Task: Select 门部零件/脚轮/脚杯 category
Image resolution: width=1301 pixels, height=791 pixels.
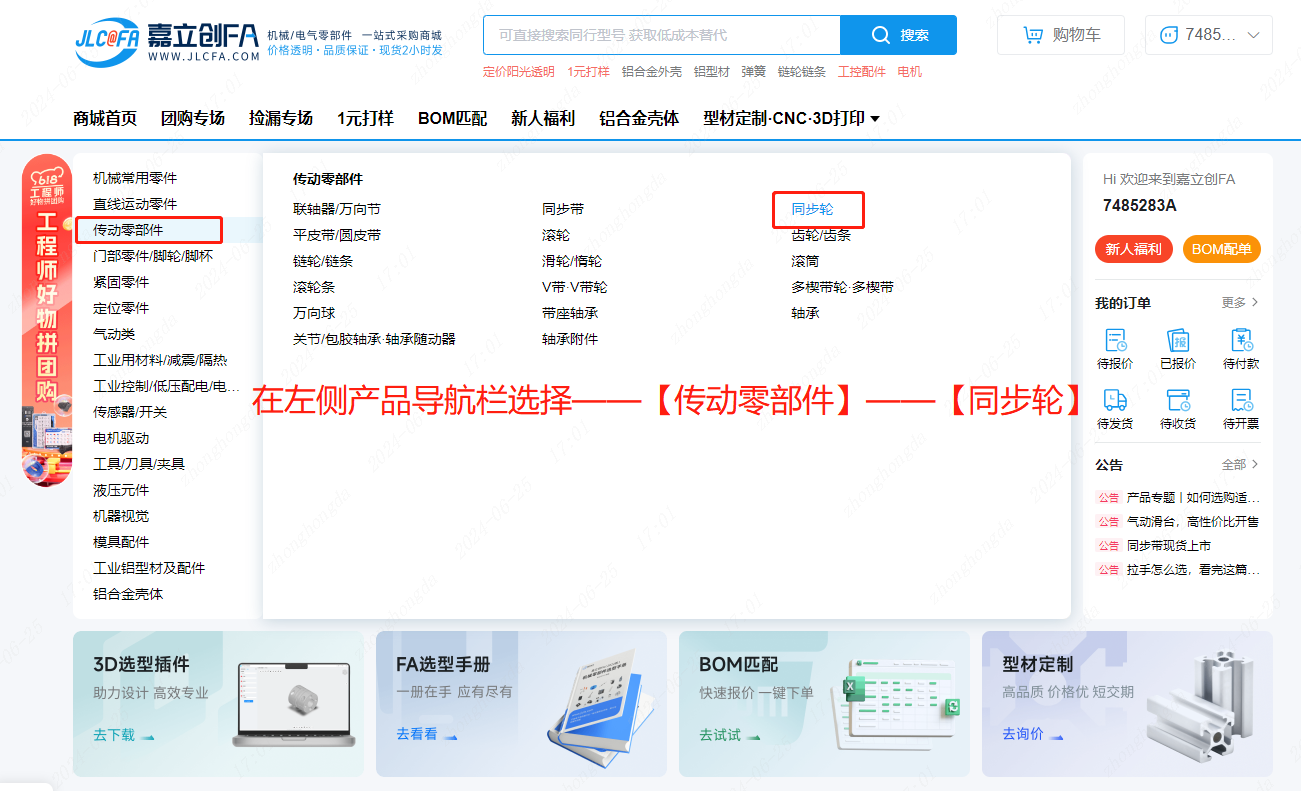Action: [153, 256]
